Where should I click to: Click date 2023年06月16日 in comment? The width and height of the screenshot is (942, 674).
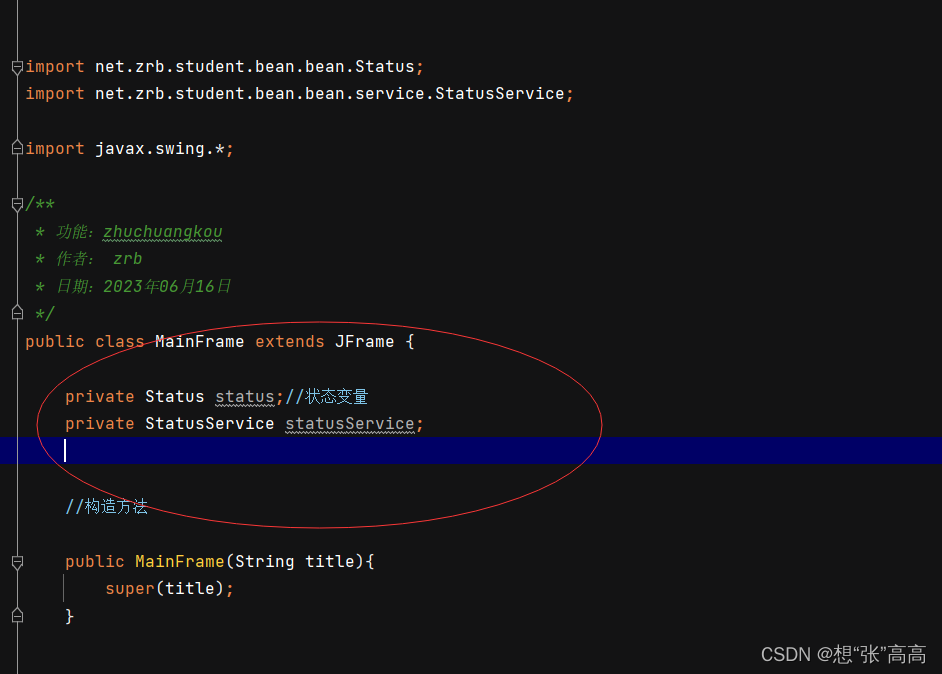(167, 287)
